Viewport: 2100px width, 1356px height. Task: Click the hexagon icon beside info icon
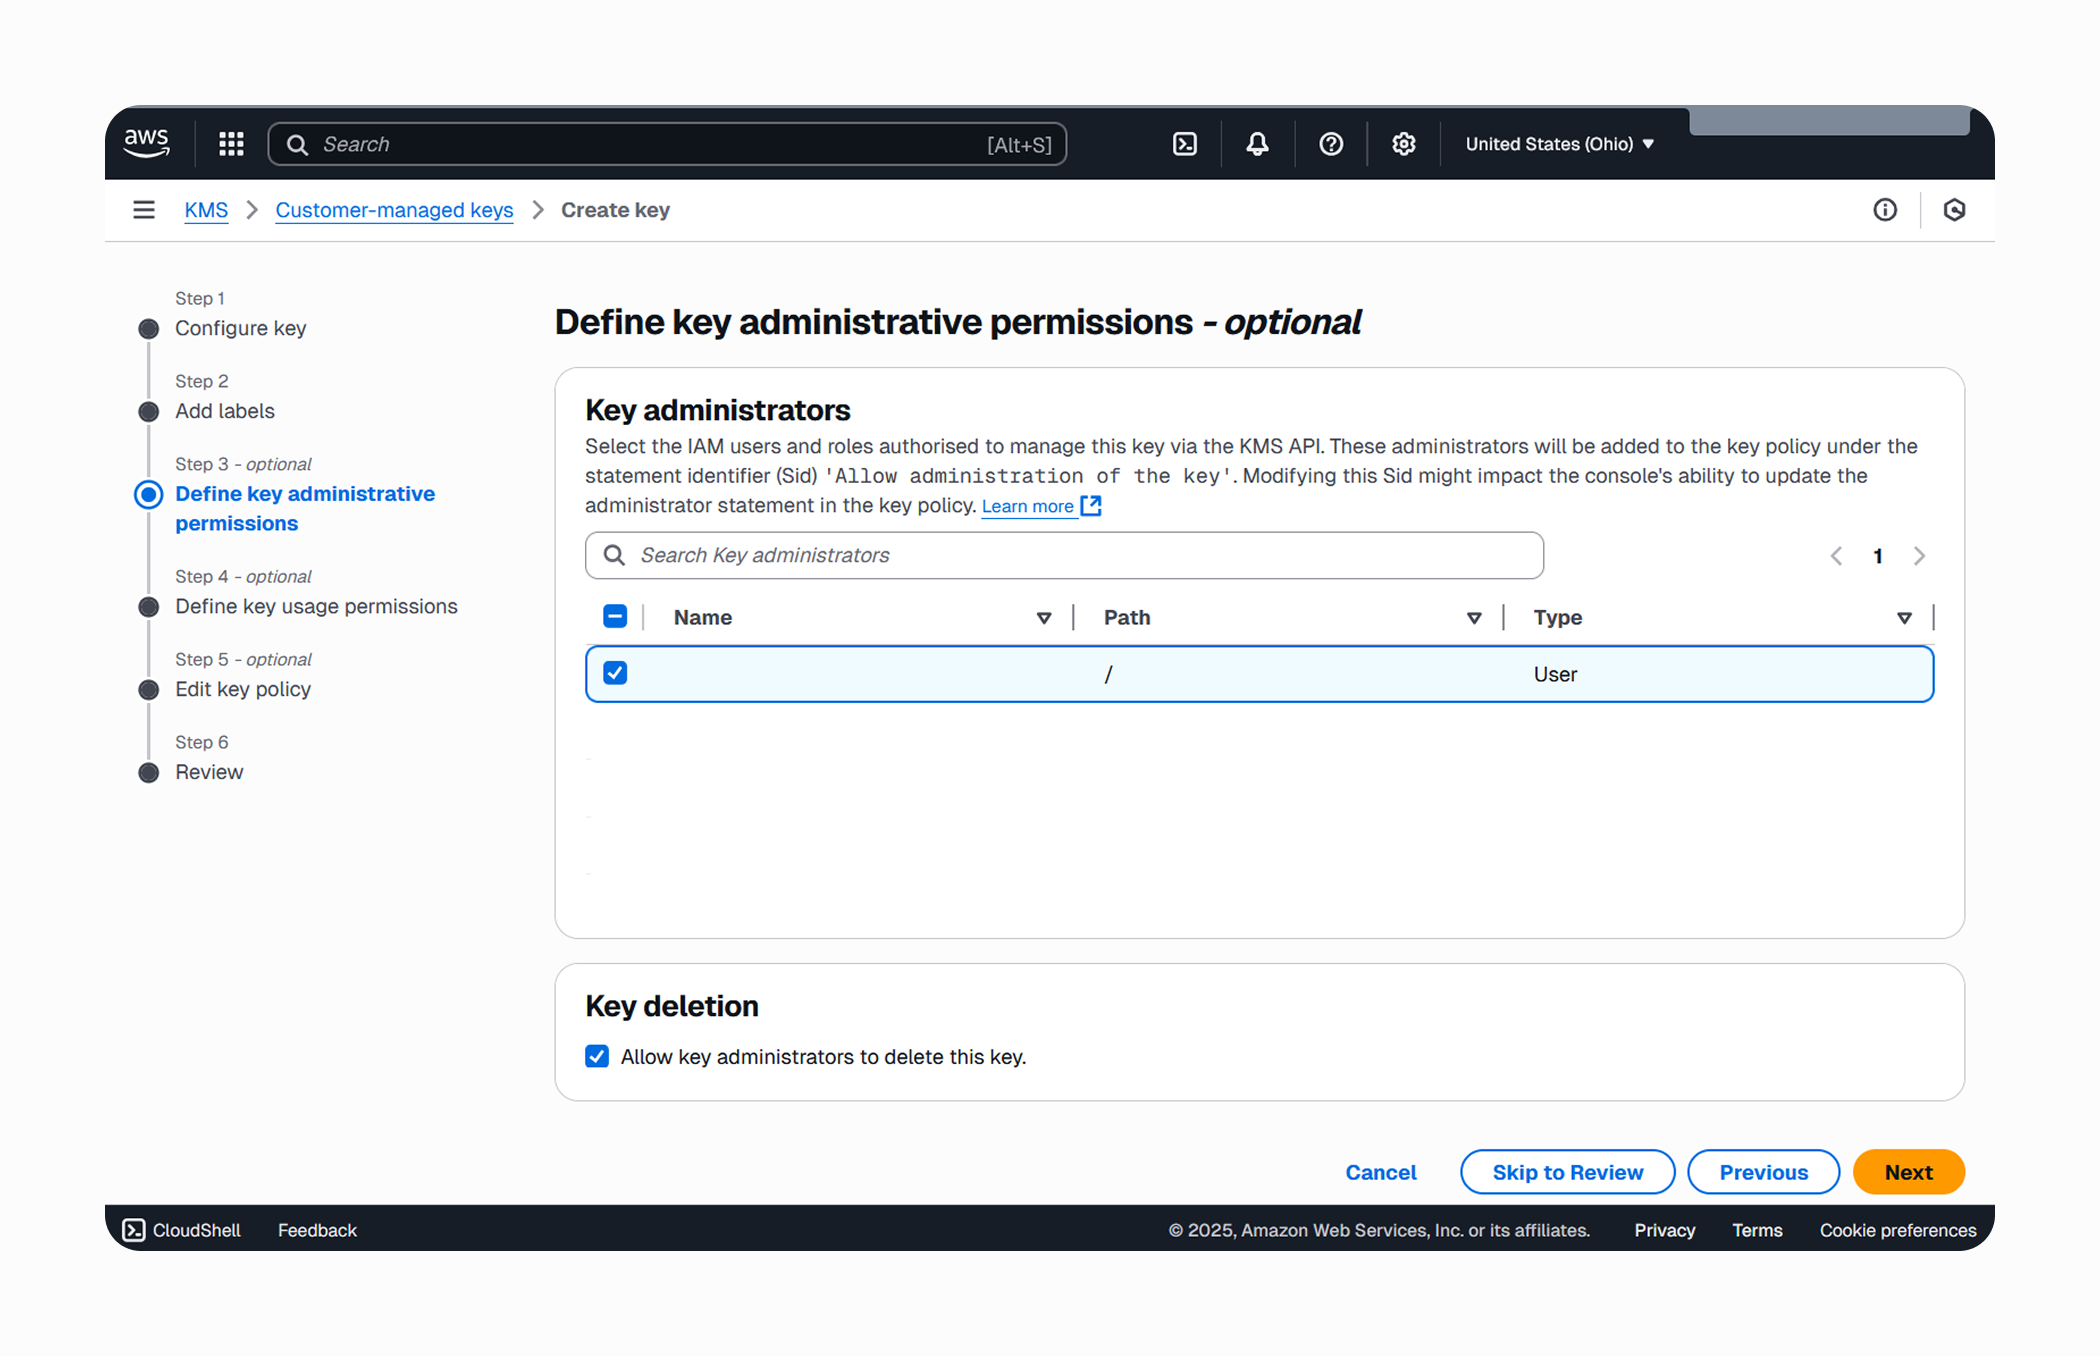coord(1954,210)
